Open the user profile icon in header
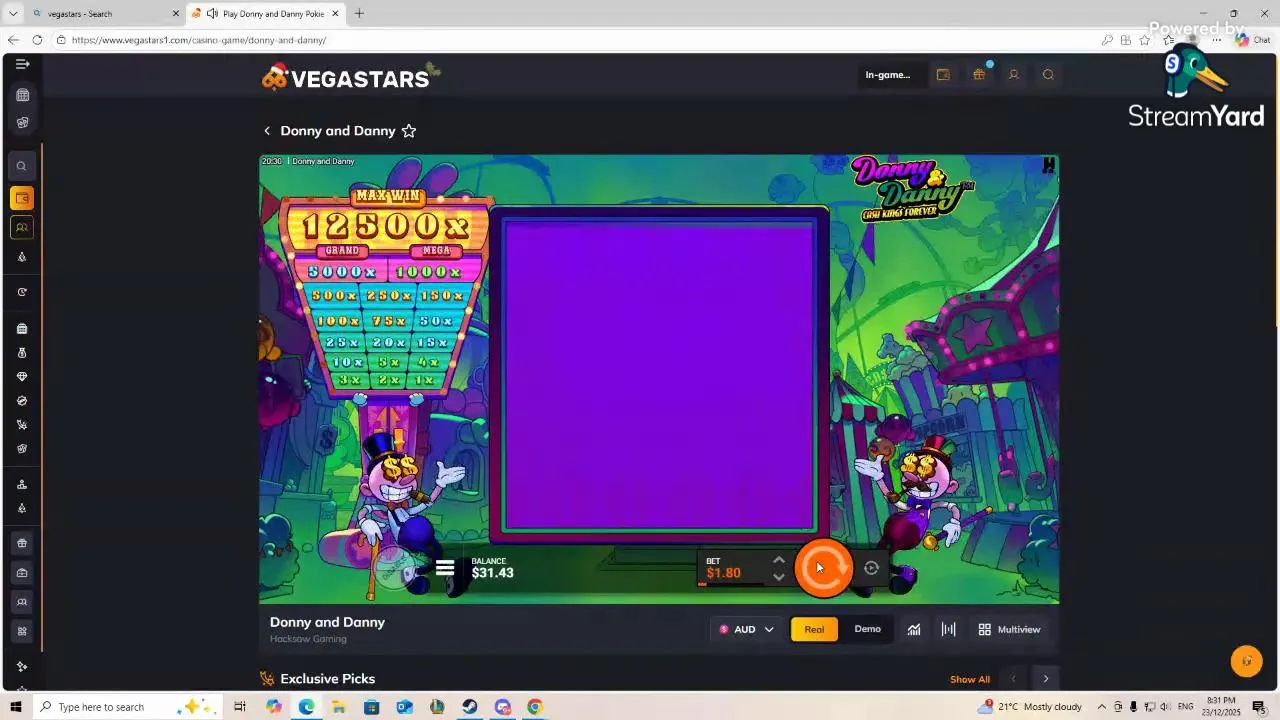 coord(1013,75)
